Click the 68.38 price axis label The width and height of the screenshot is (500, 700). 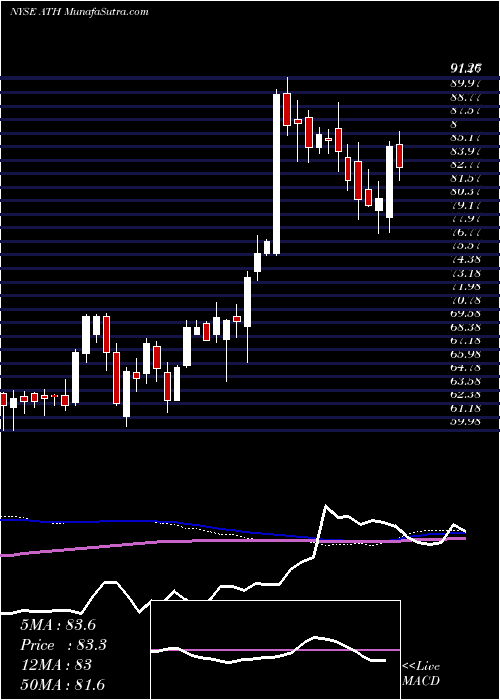466,326
